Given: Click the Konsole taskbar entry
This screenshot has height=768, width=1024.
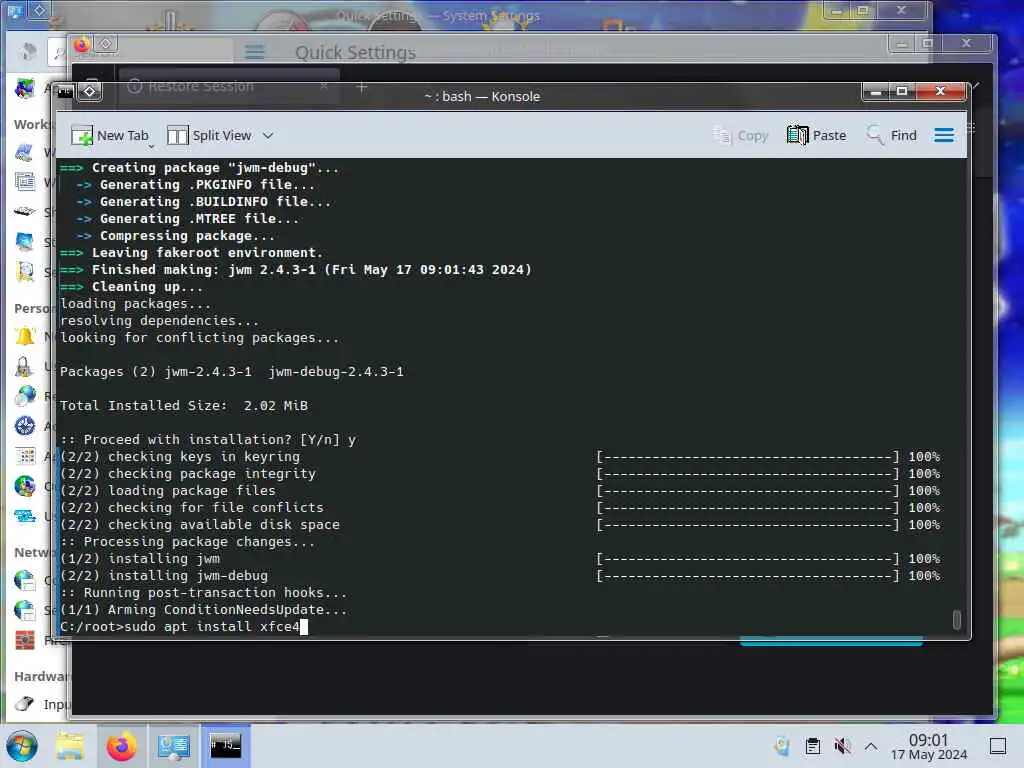Looking at the screenshot, I should point(225,746).
